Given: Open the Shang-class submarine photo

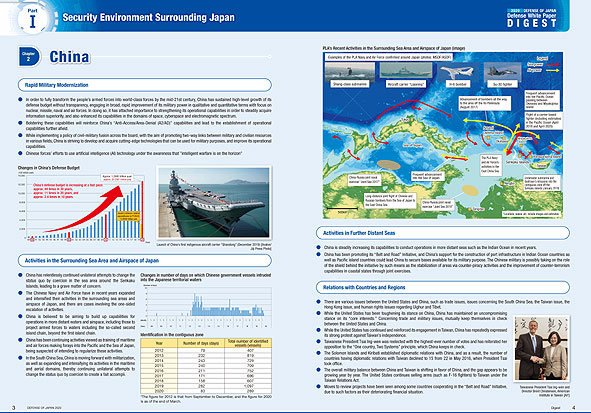Looking at the screenshot, I should click(350, 71).
